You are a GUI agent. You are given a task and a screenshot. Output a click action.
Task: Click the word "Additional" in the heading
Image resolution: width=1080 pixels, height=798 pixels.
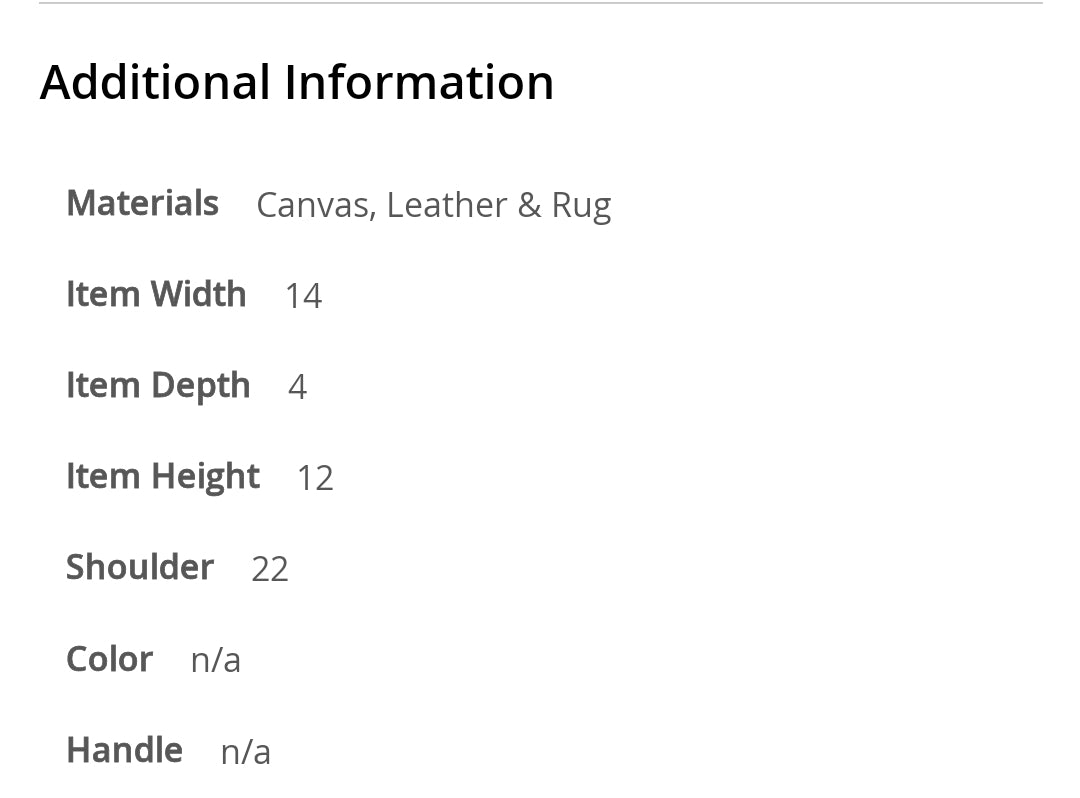coord(155,82)
